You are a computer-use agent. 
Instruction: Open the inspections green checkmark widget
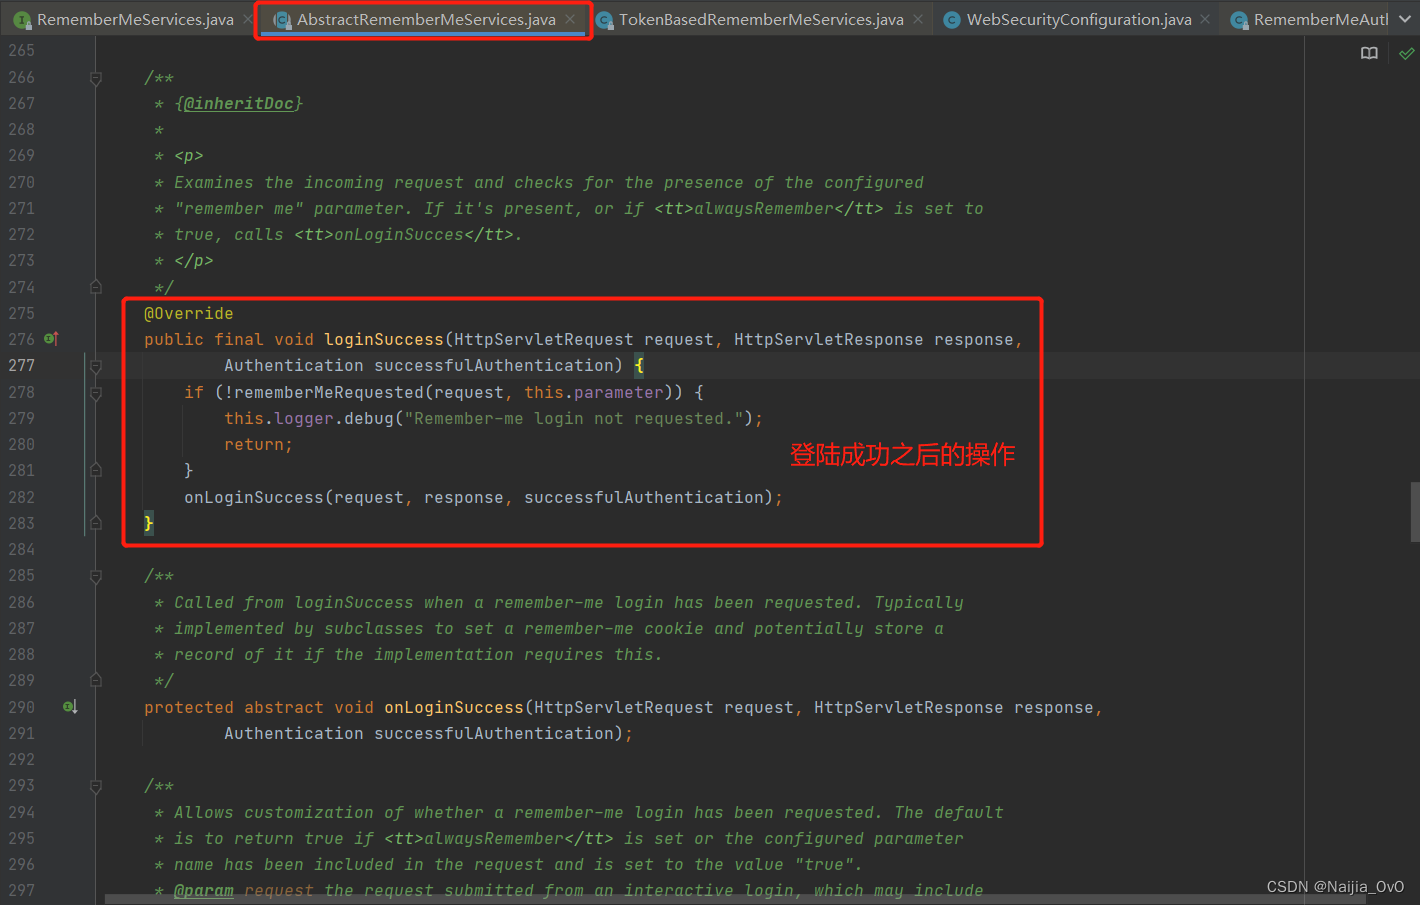pos(1406,53)
